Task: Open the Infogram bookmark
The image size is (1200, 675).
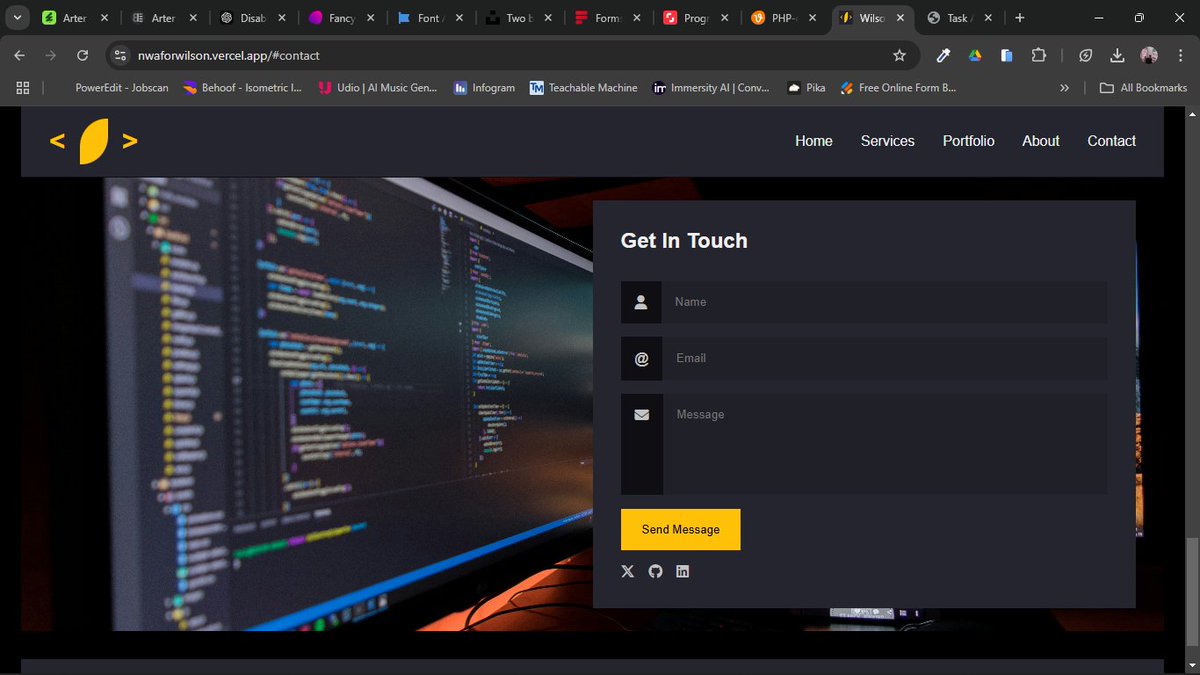Action: tap(484, 88)
